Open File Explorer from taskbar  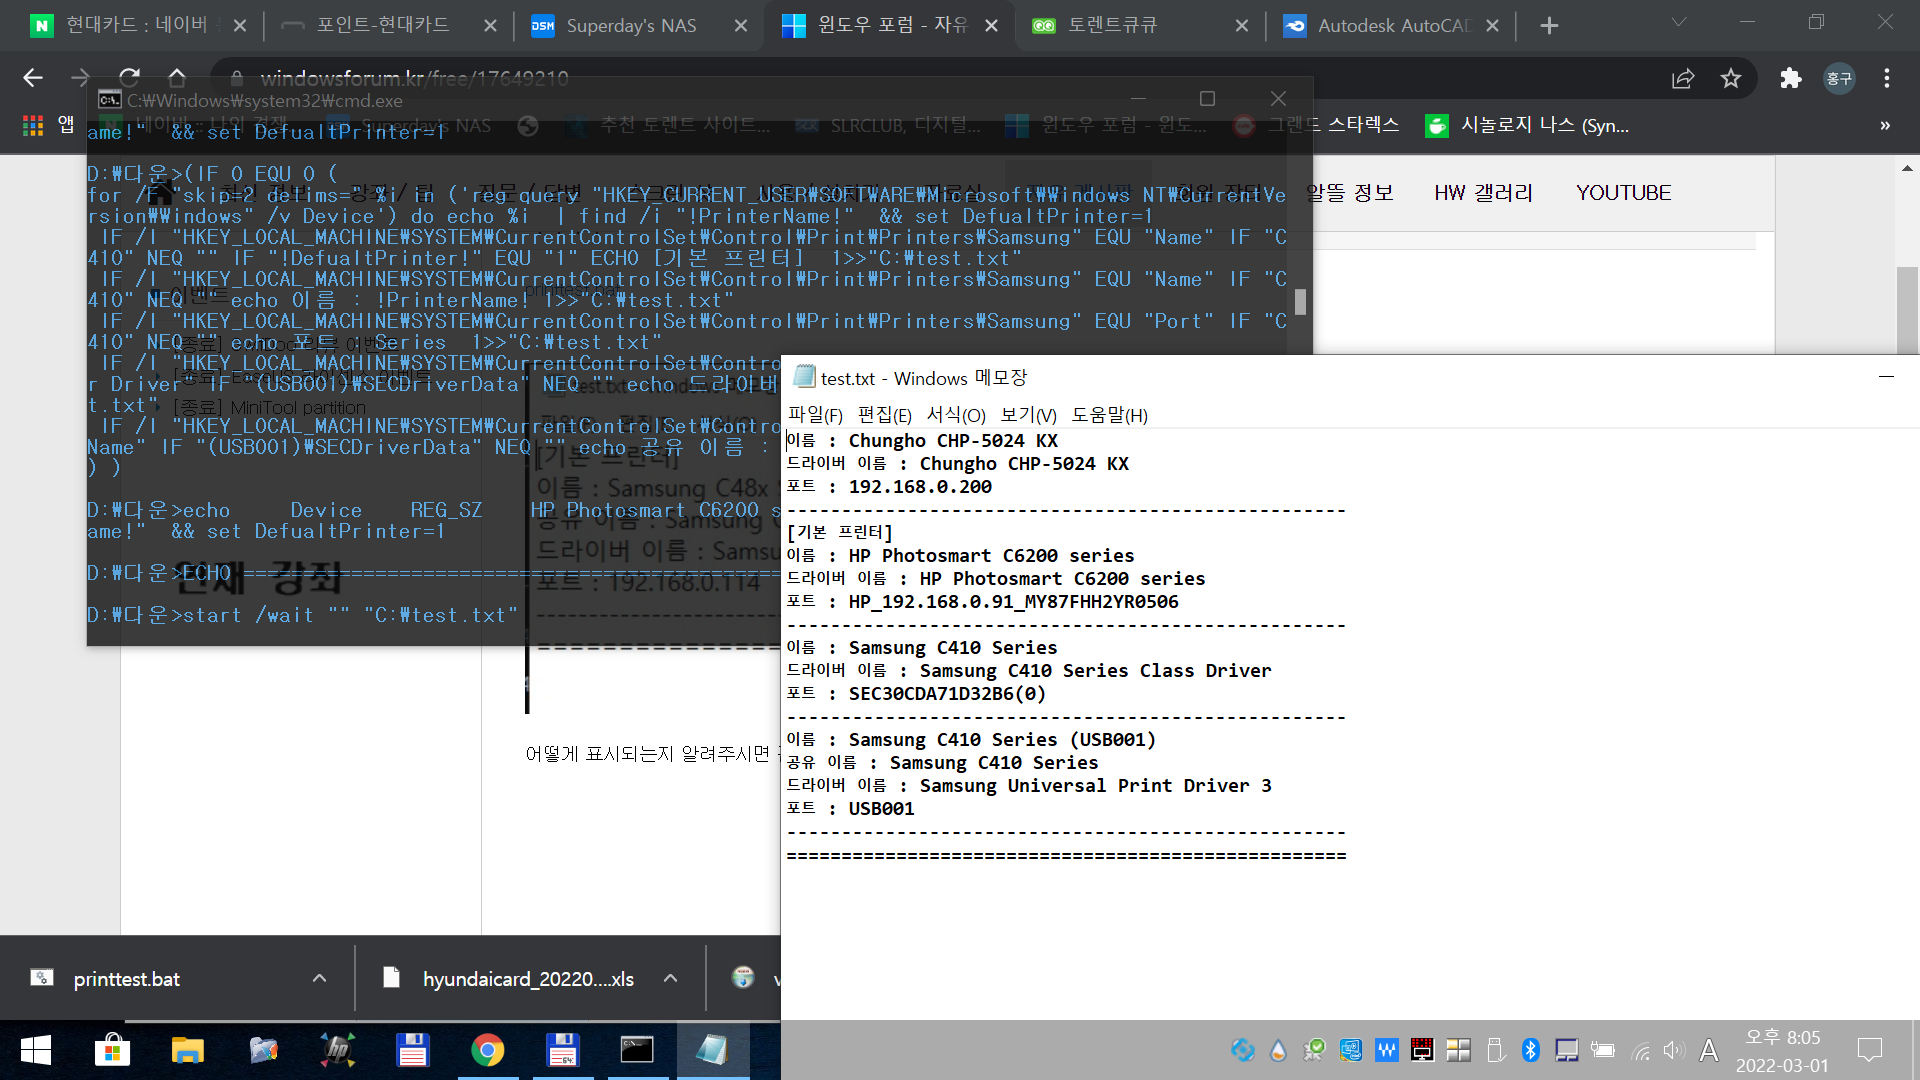pyautogui.click(x=187, y=1050)
